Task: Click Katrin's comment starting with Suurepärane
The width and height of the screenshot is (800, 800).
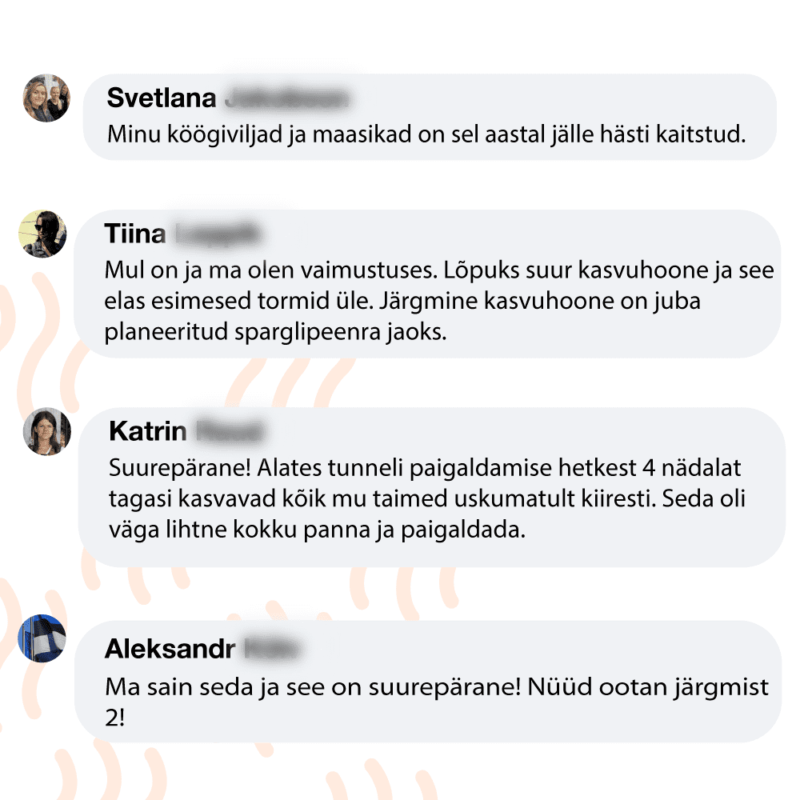Action: (427, 498)
